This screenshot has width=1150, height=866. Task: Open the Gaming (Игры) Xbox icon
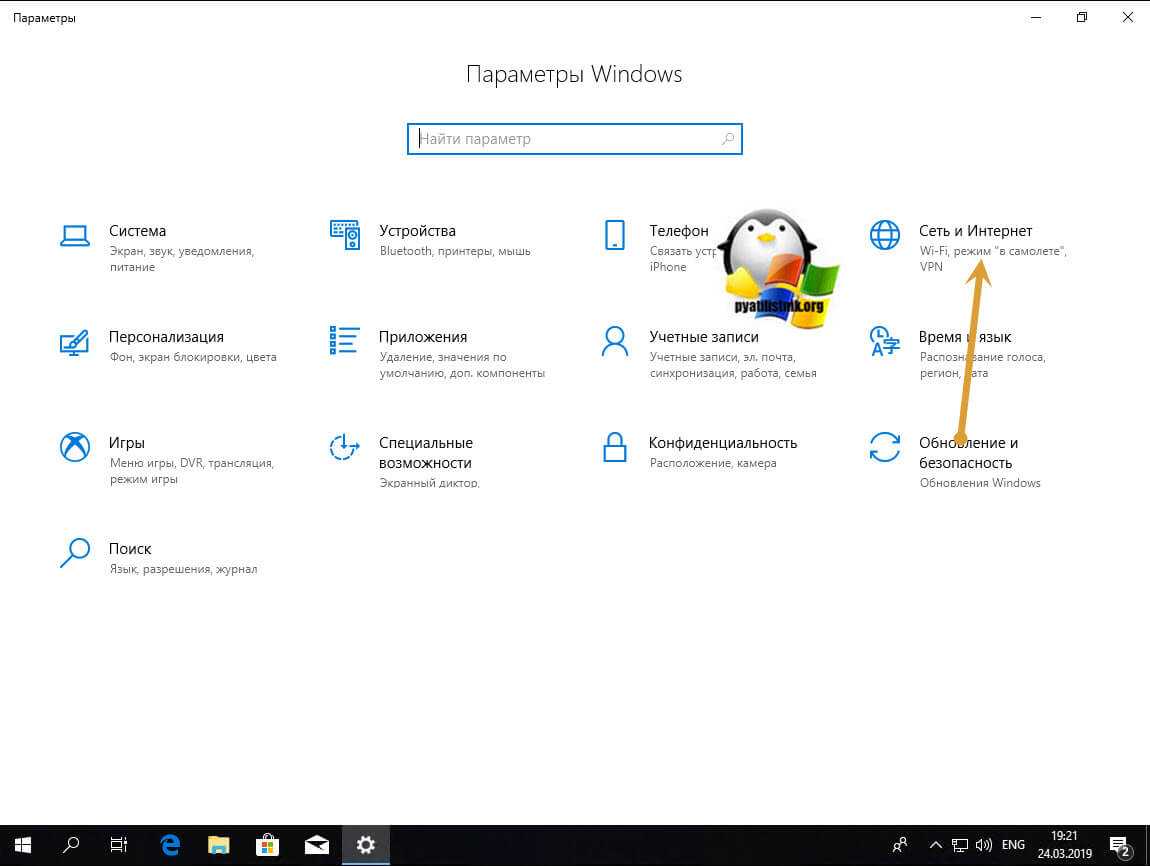pyautogui.click(x=75, y=447)
